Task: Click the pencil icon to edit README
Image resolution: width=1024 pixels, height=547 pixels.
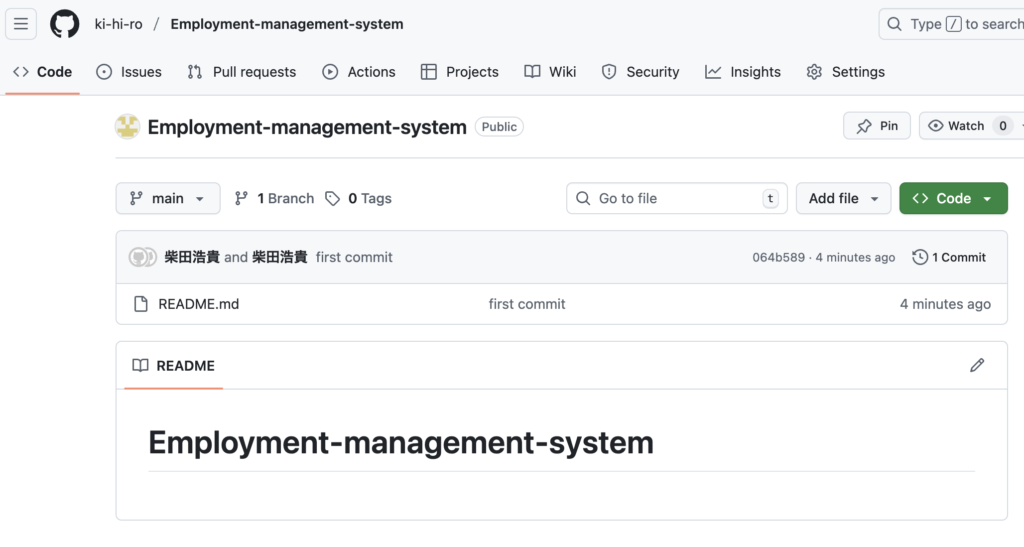Action: (x=977, y=365)
